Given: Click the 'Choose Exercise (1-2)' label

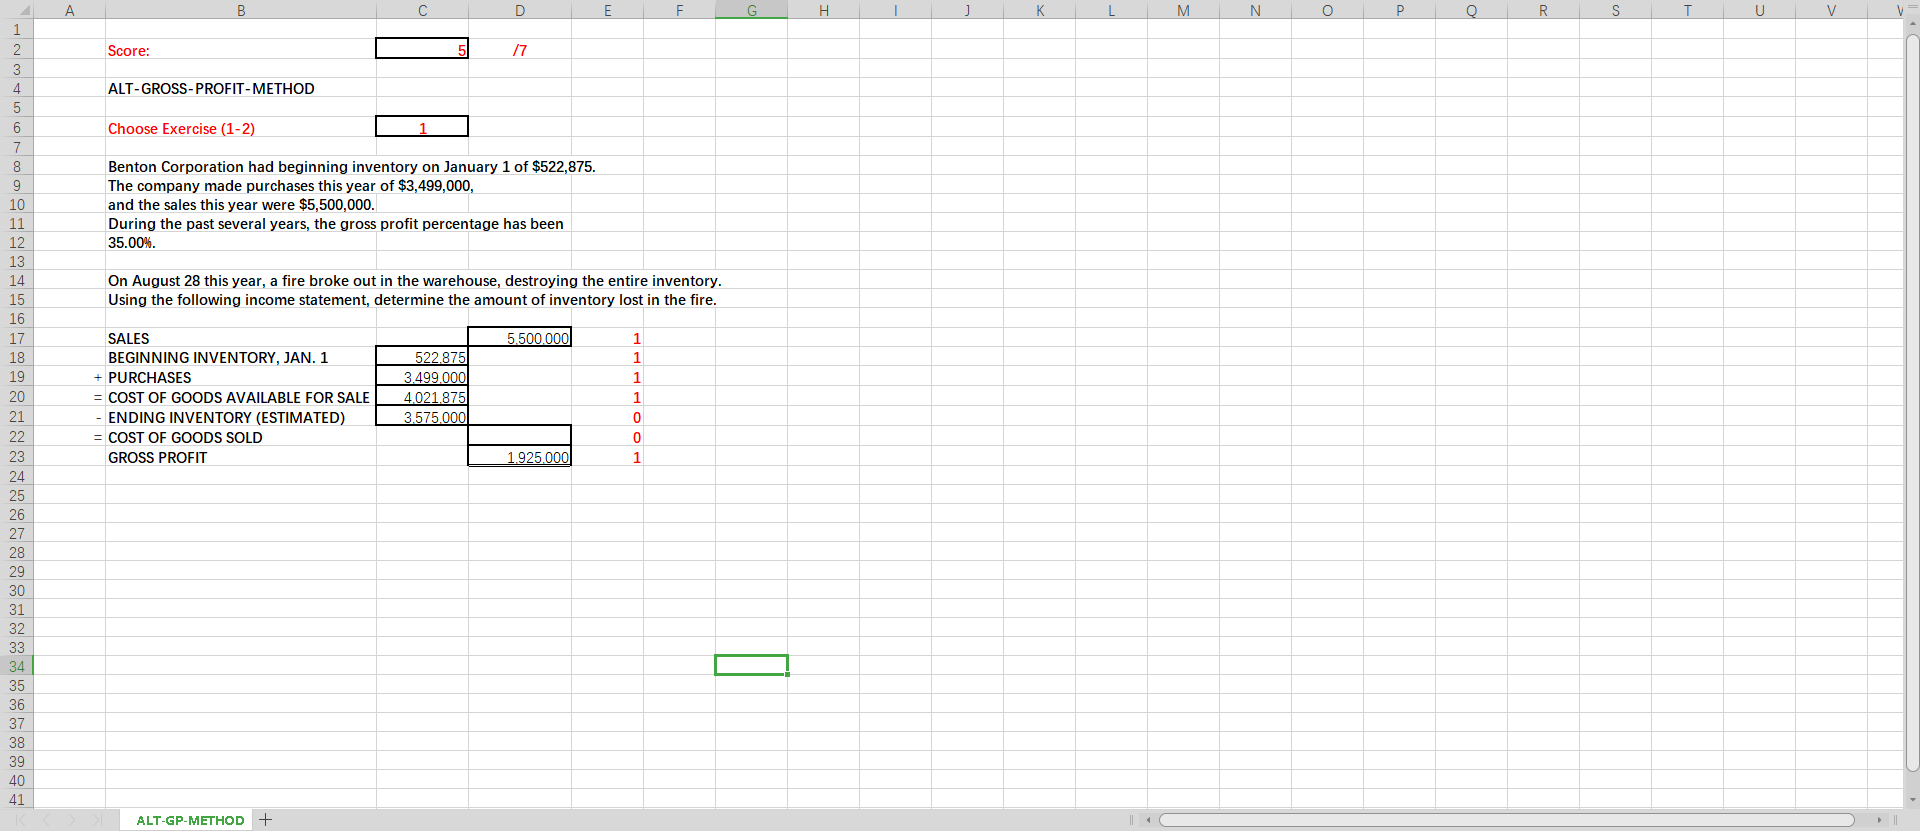Looking at the screenshot, I should point(181,128).
